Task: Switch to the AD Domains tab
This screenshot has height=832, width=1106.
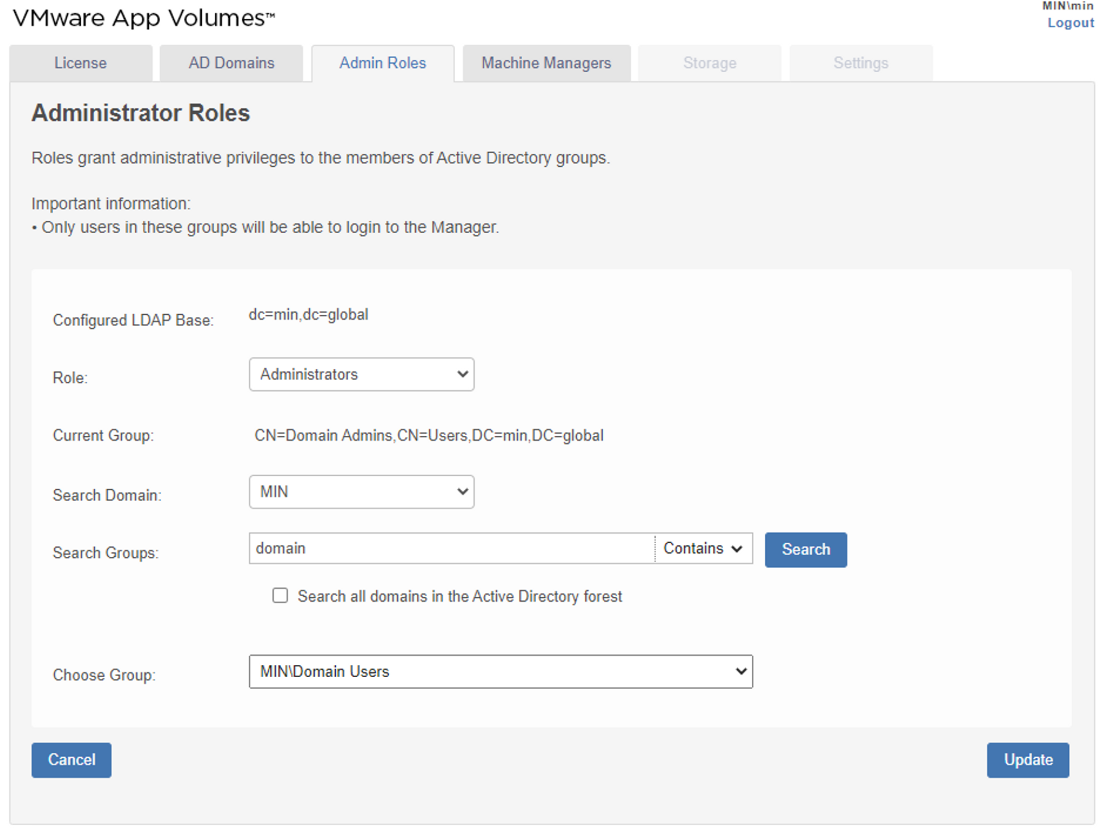Action: (231, 63)
